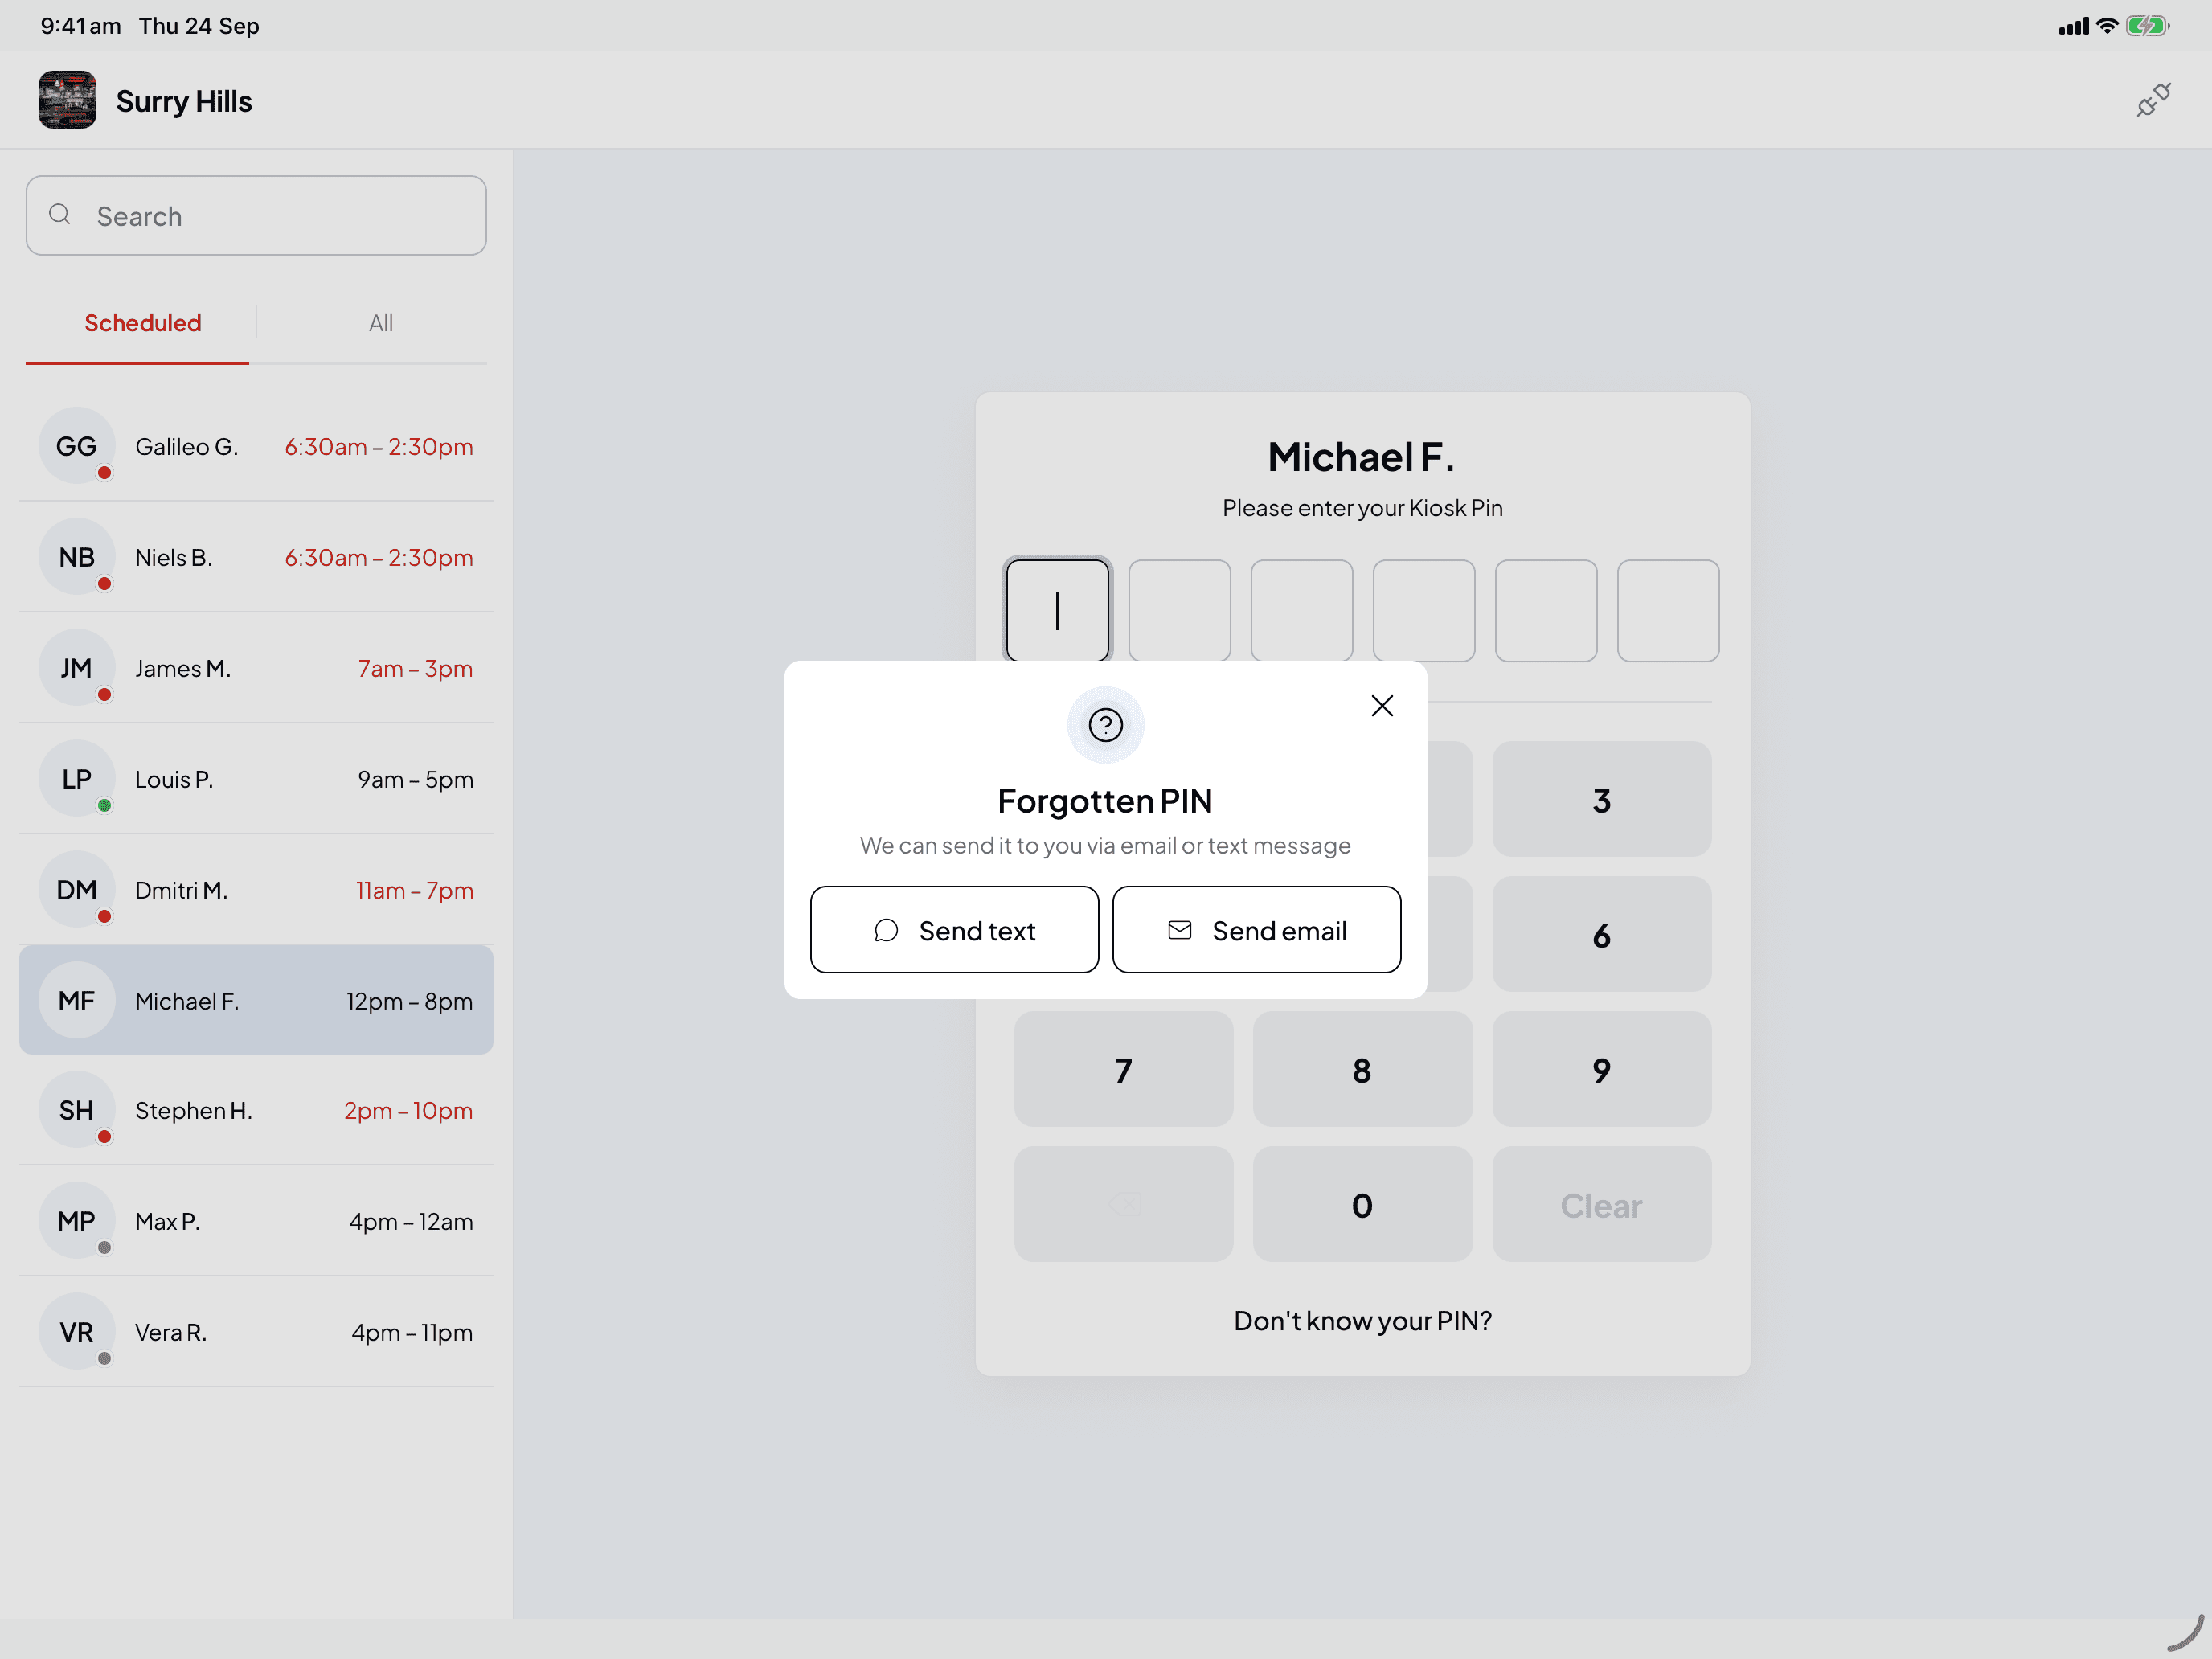Click the first PIN digit box
Screen dimensions: 2212x1659
(x=1057, y=610)
